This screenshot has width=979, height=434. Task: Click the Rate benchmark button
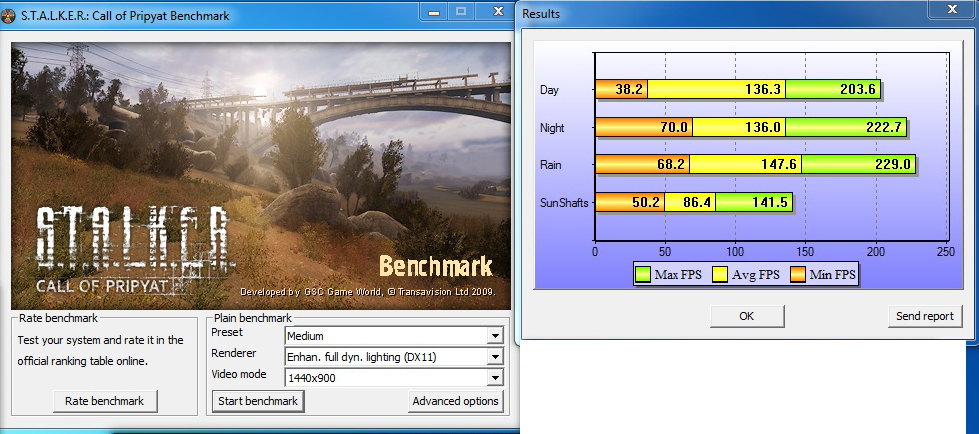click(104, 401)
